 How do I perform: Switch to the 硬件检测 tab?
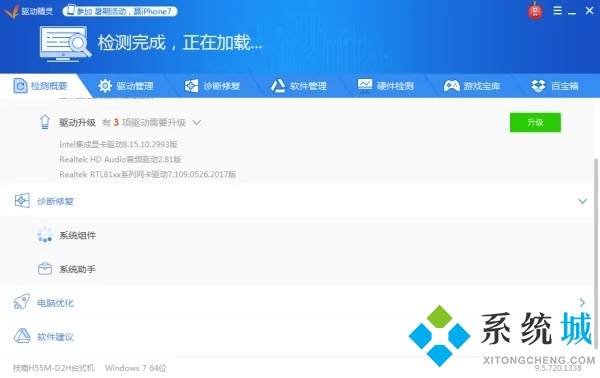(x=386, y=86)
